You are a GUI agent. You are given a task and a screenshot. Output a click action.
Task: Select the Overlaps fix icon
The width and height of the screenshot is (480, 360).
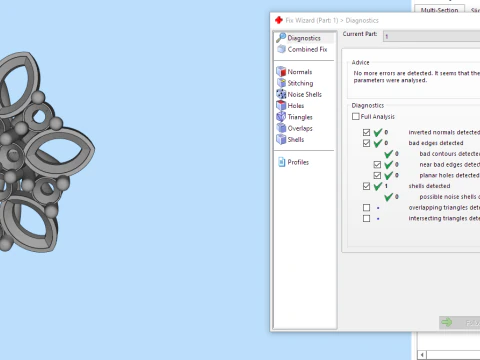click(x=281, y=128)
